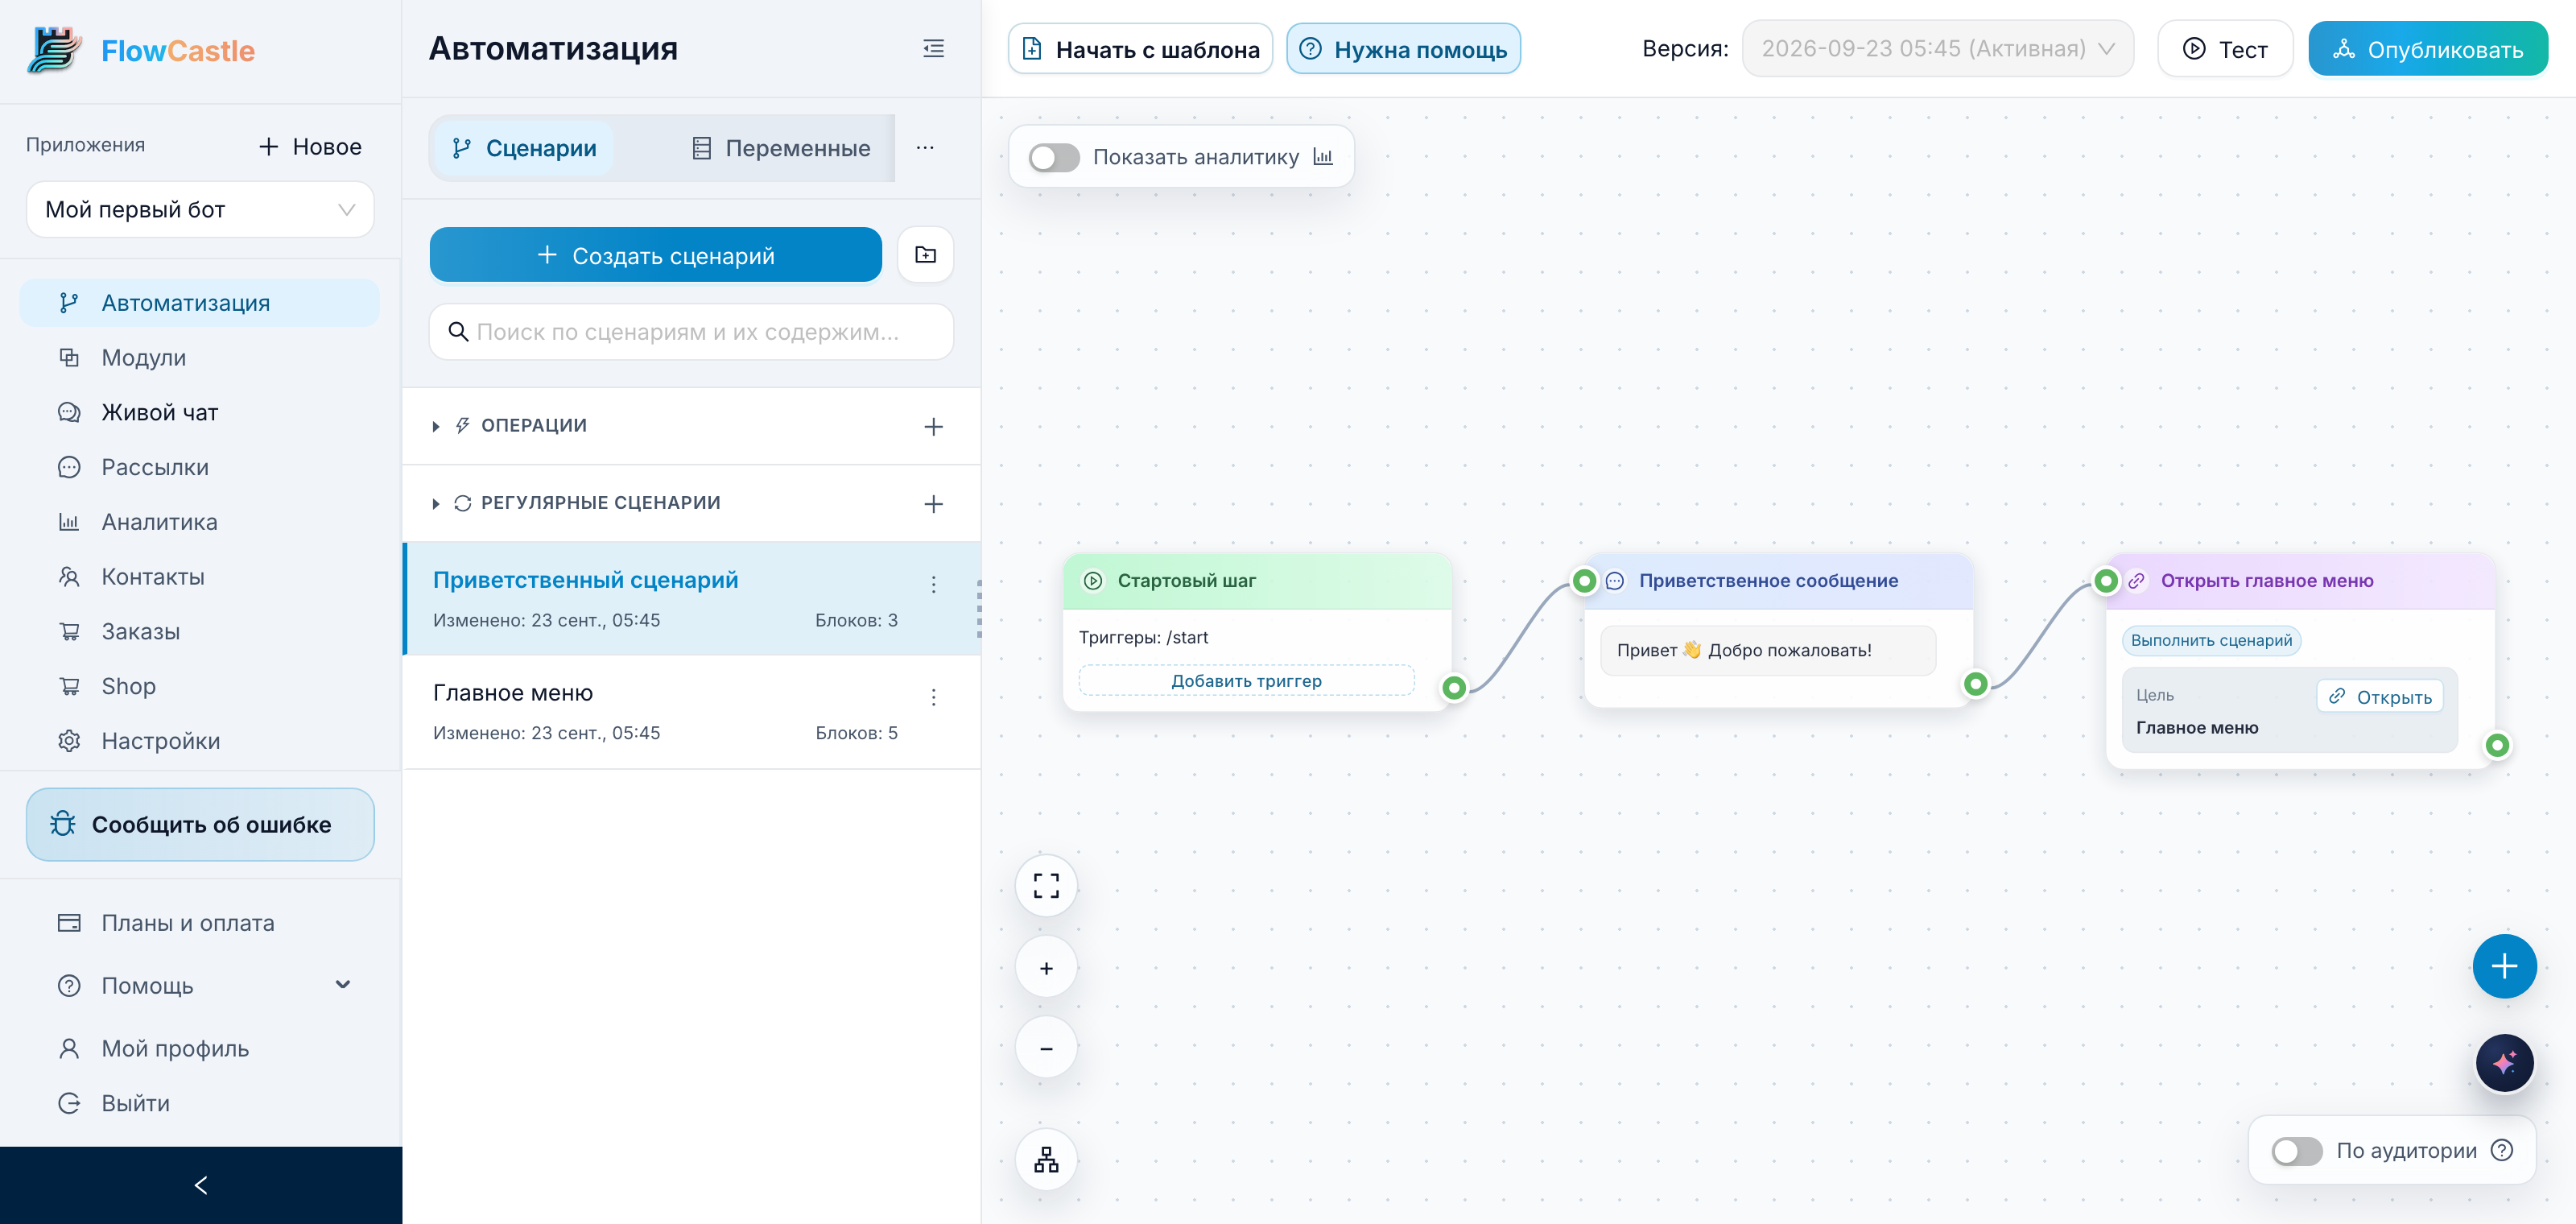Zoom out the canvas with minus icon

tap(1046, 1048)
